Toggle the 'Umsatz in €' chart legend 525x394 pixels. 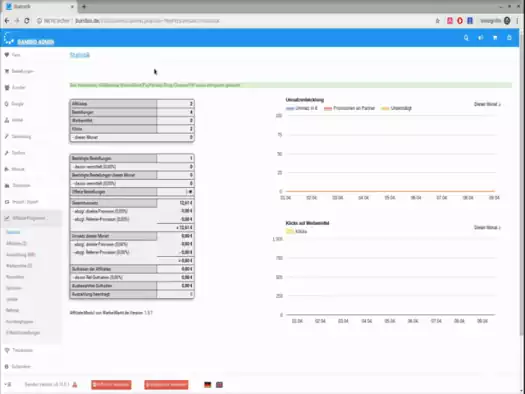(x=302, y=108)
